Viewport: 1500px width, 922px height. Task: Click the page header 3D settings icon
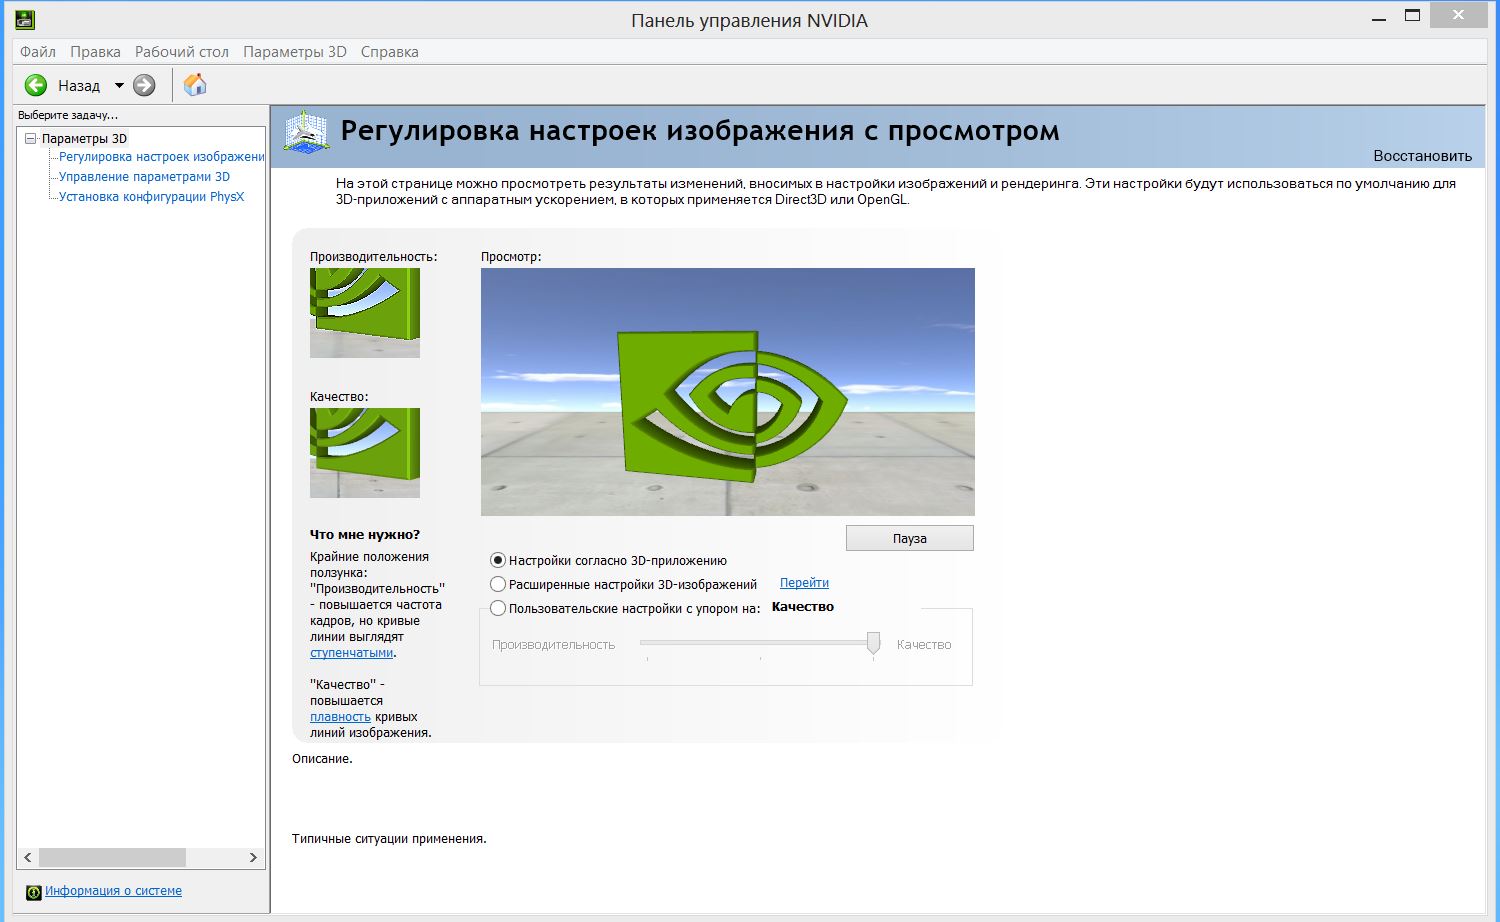306,132
